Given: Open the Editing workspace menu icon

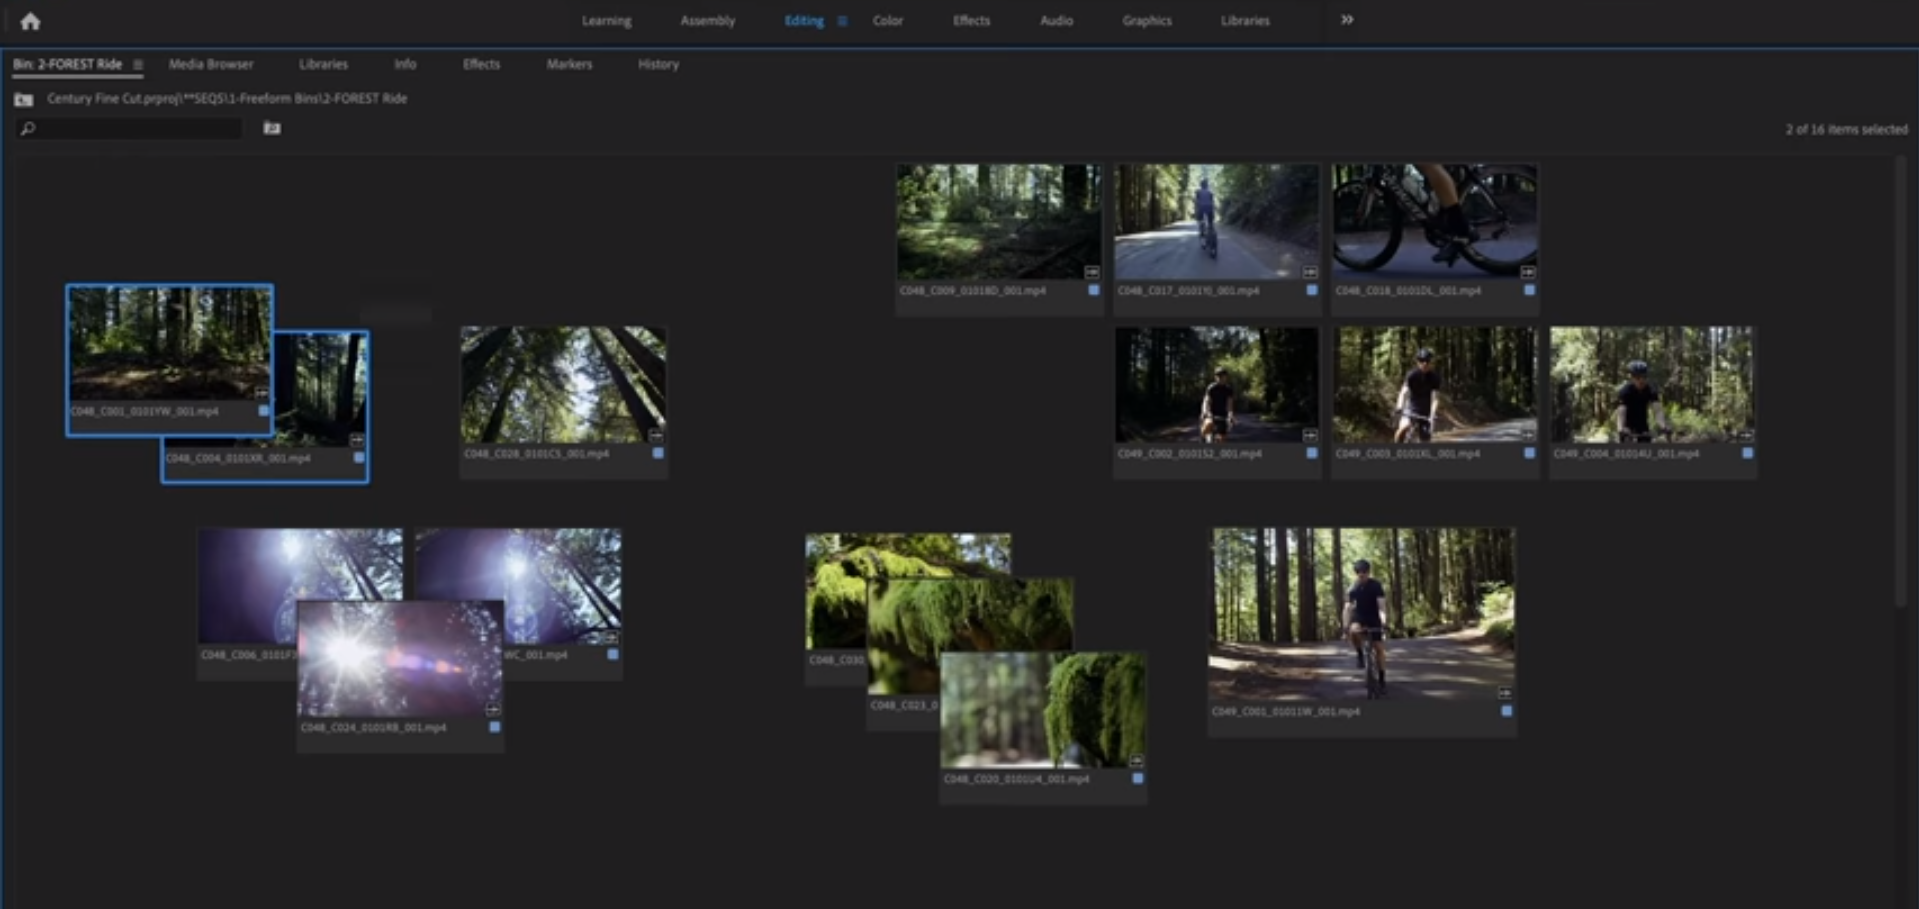Looking at the screenshot, I should pos(842,21).
